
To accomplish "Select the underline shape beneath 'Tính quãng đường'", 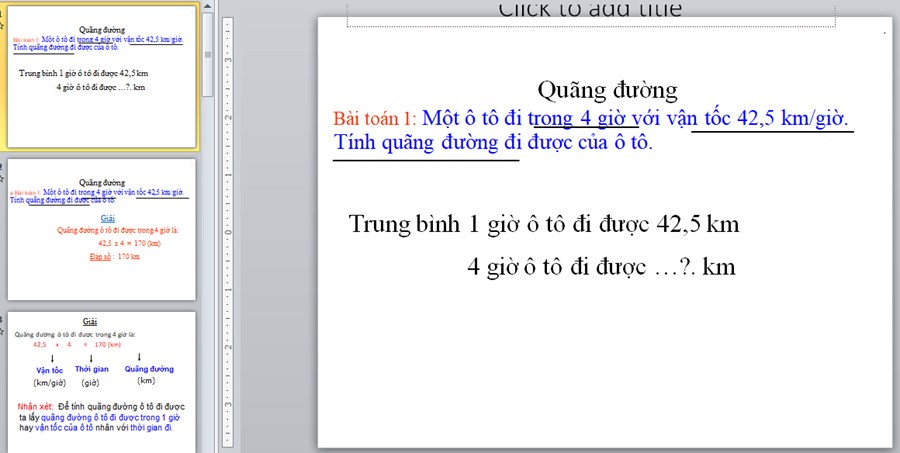I will coord(426,159).
